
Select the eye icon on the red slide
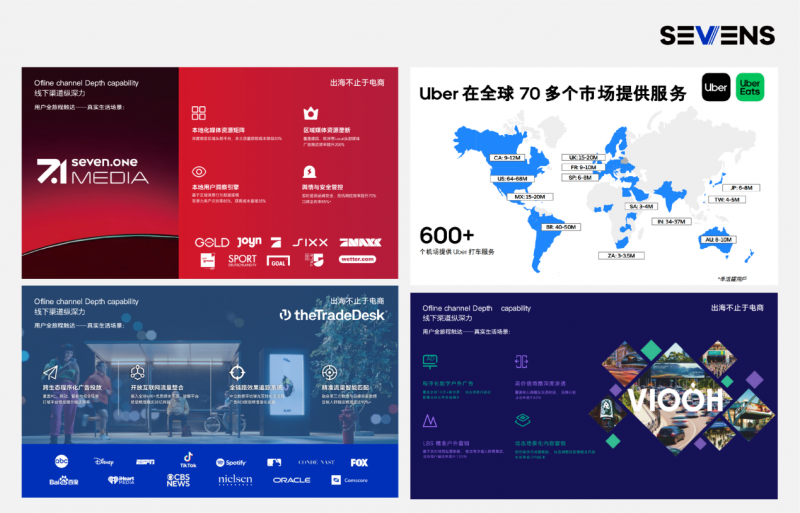(x=199, y=171)
